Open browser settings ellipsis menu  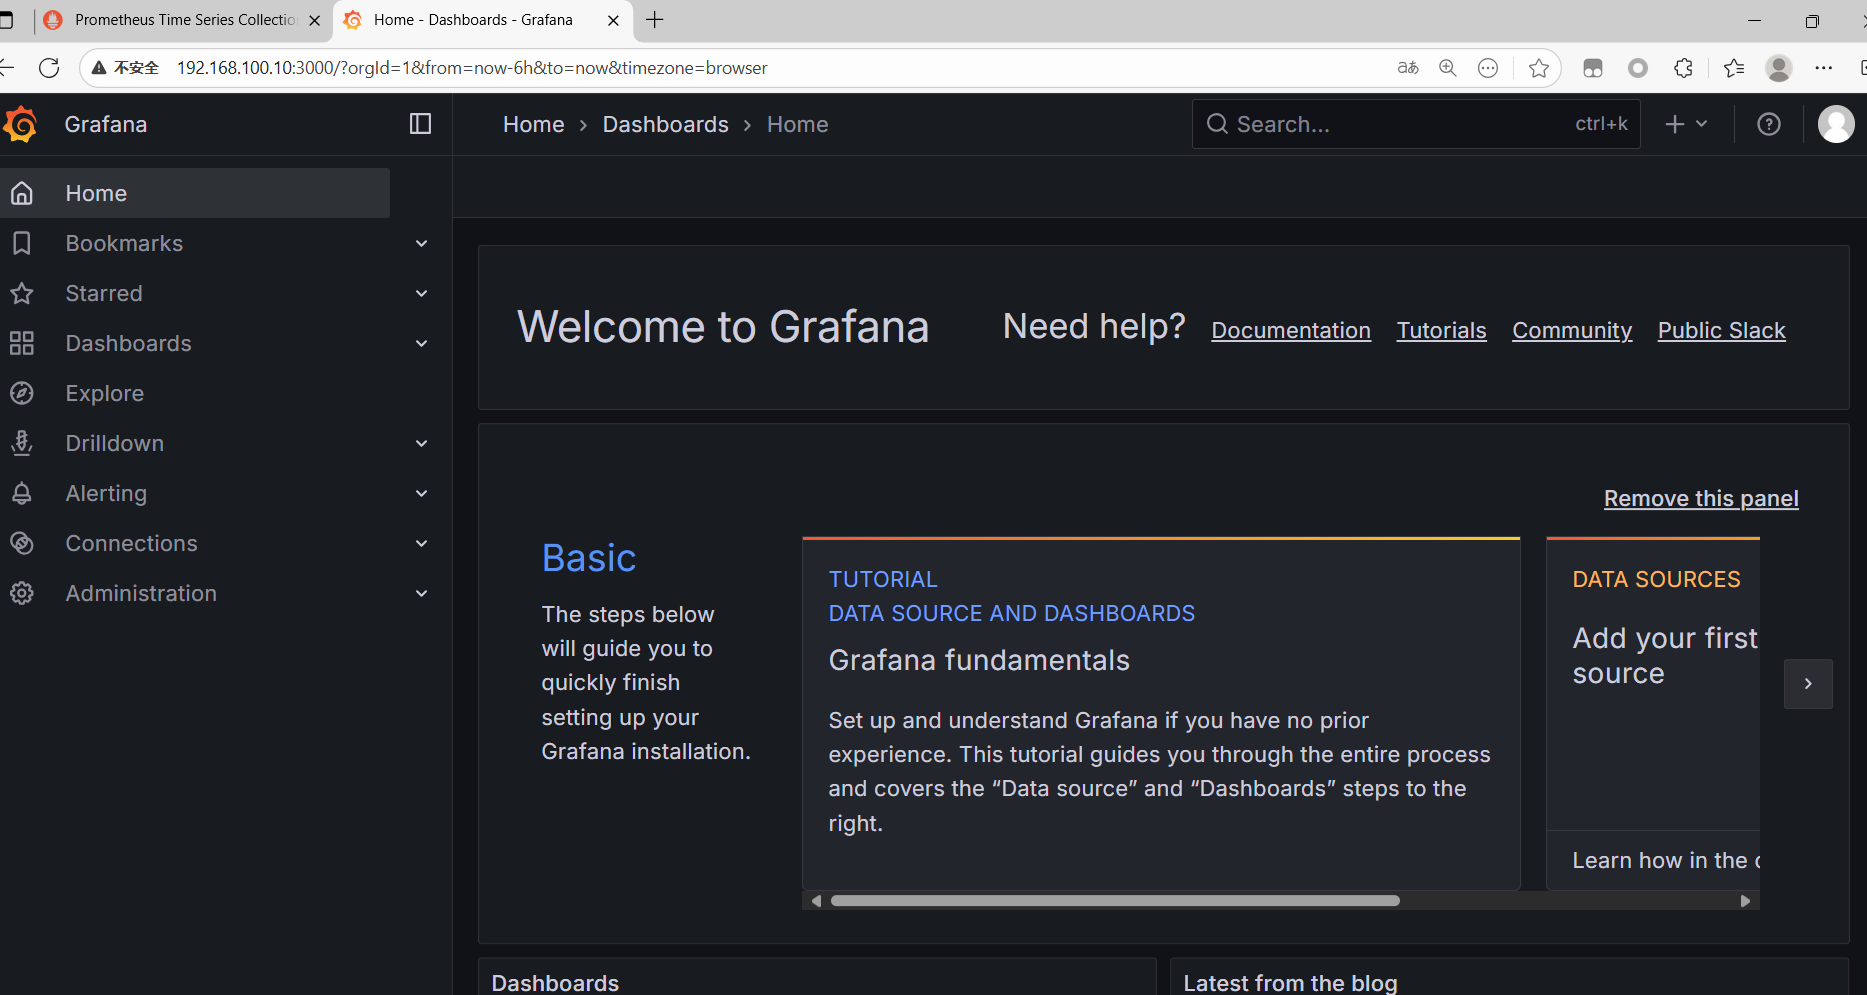1824,68
